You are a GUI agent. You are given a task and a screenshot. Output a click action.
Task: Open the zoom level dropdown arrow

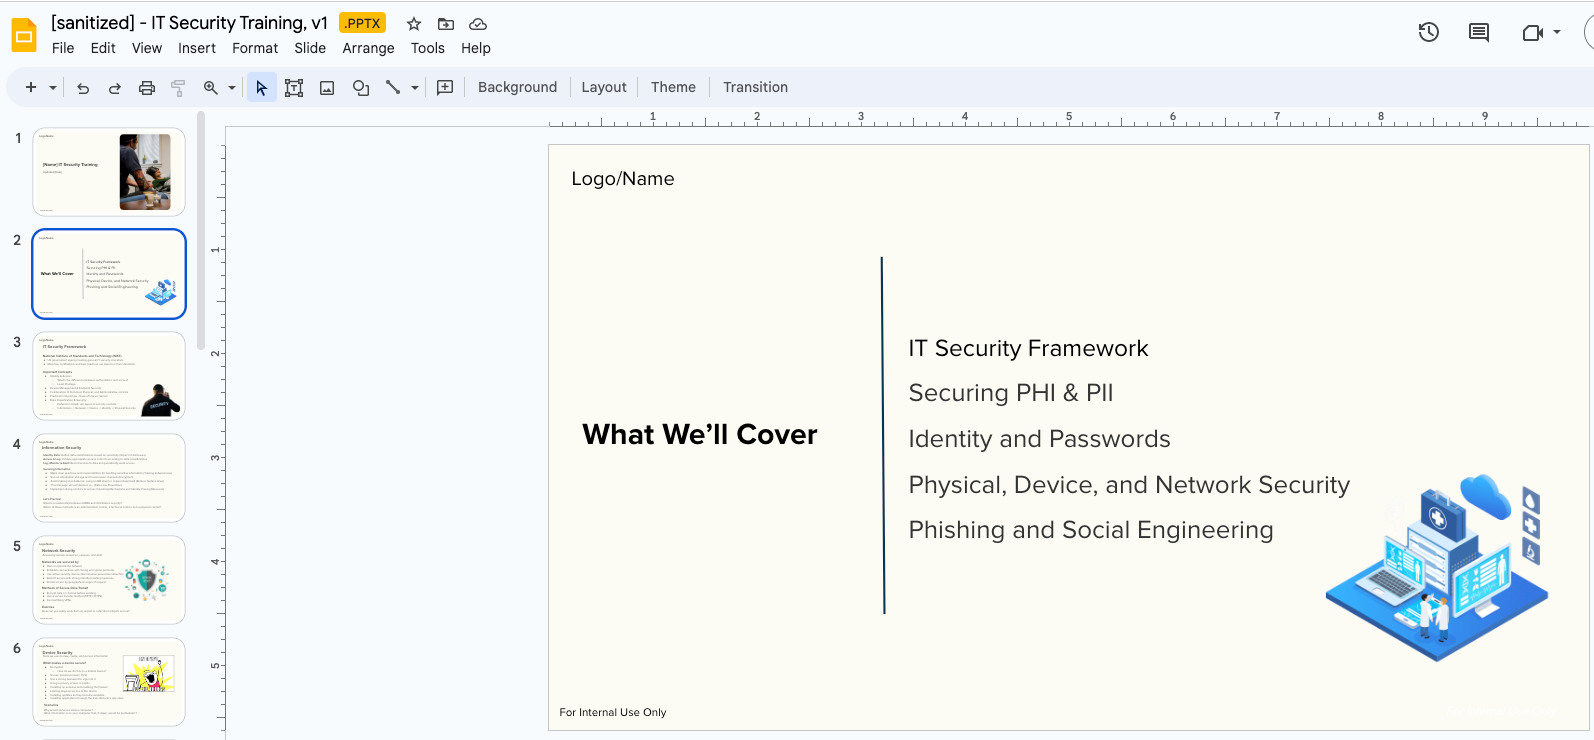pyautogui.click(x=232, y=88)
